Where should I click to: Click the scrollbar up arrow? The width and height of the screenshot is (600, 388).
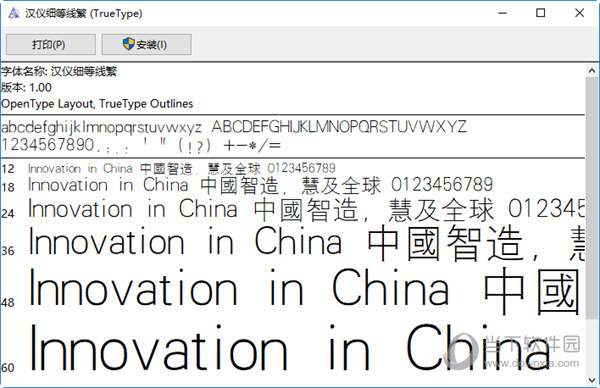(592, 70)
